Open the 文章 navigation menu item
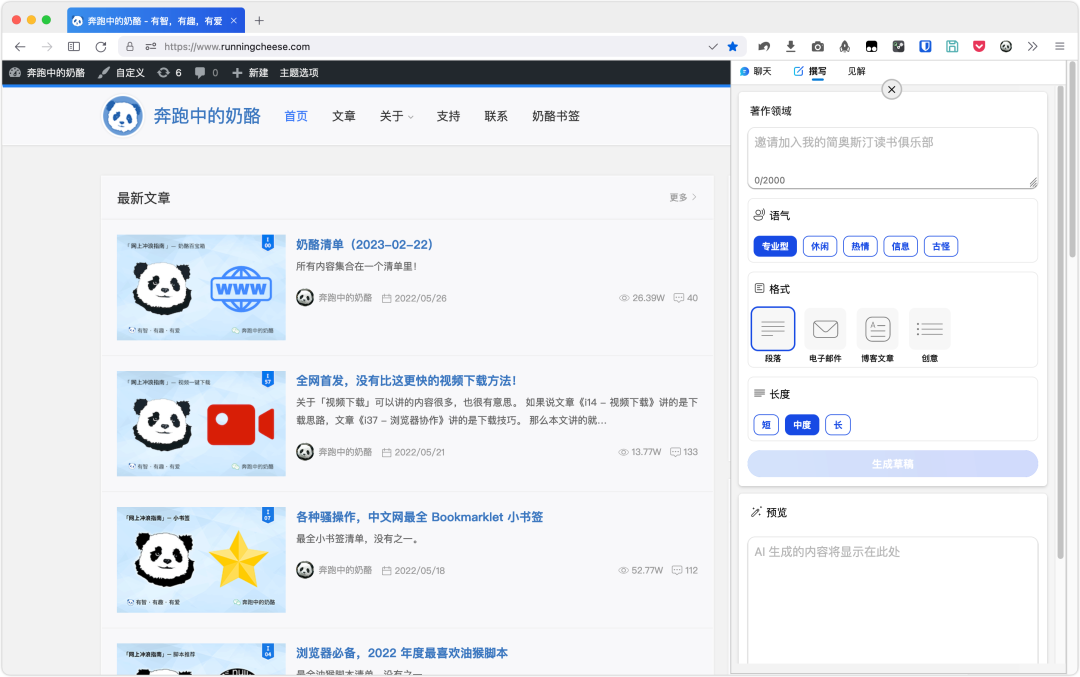Screen dimensions: 1080x677 pyautogui.click(x=344, y=116)
